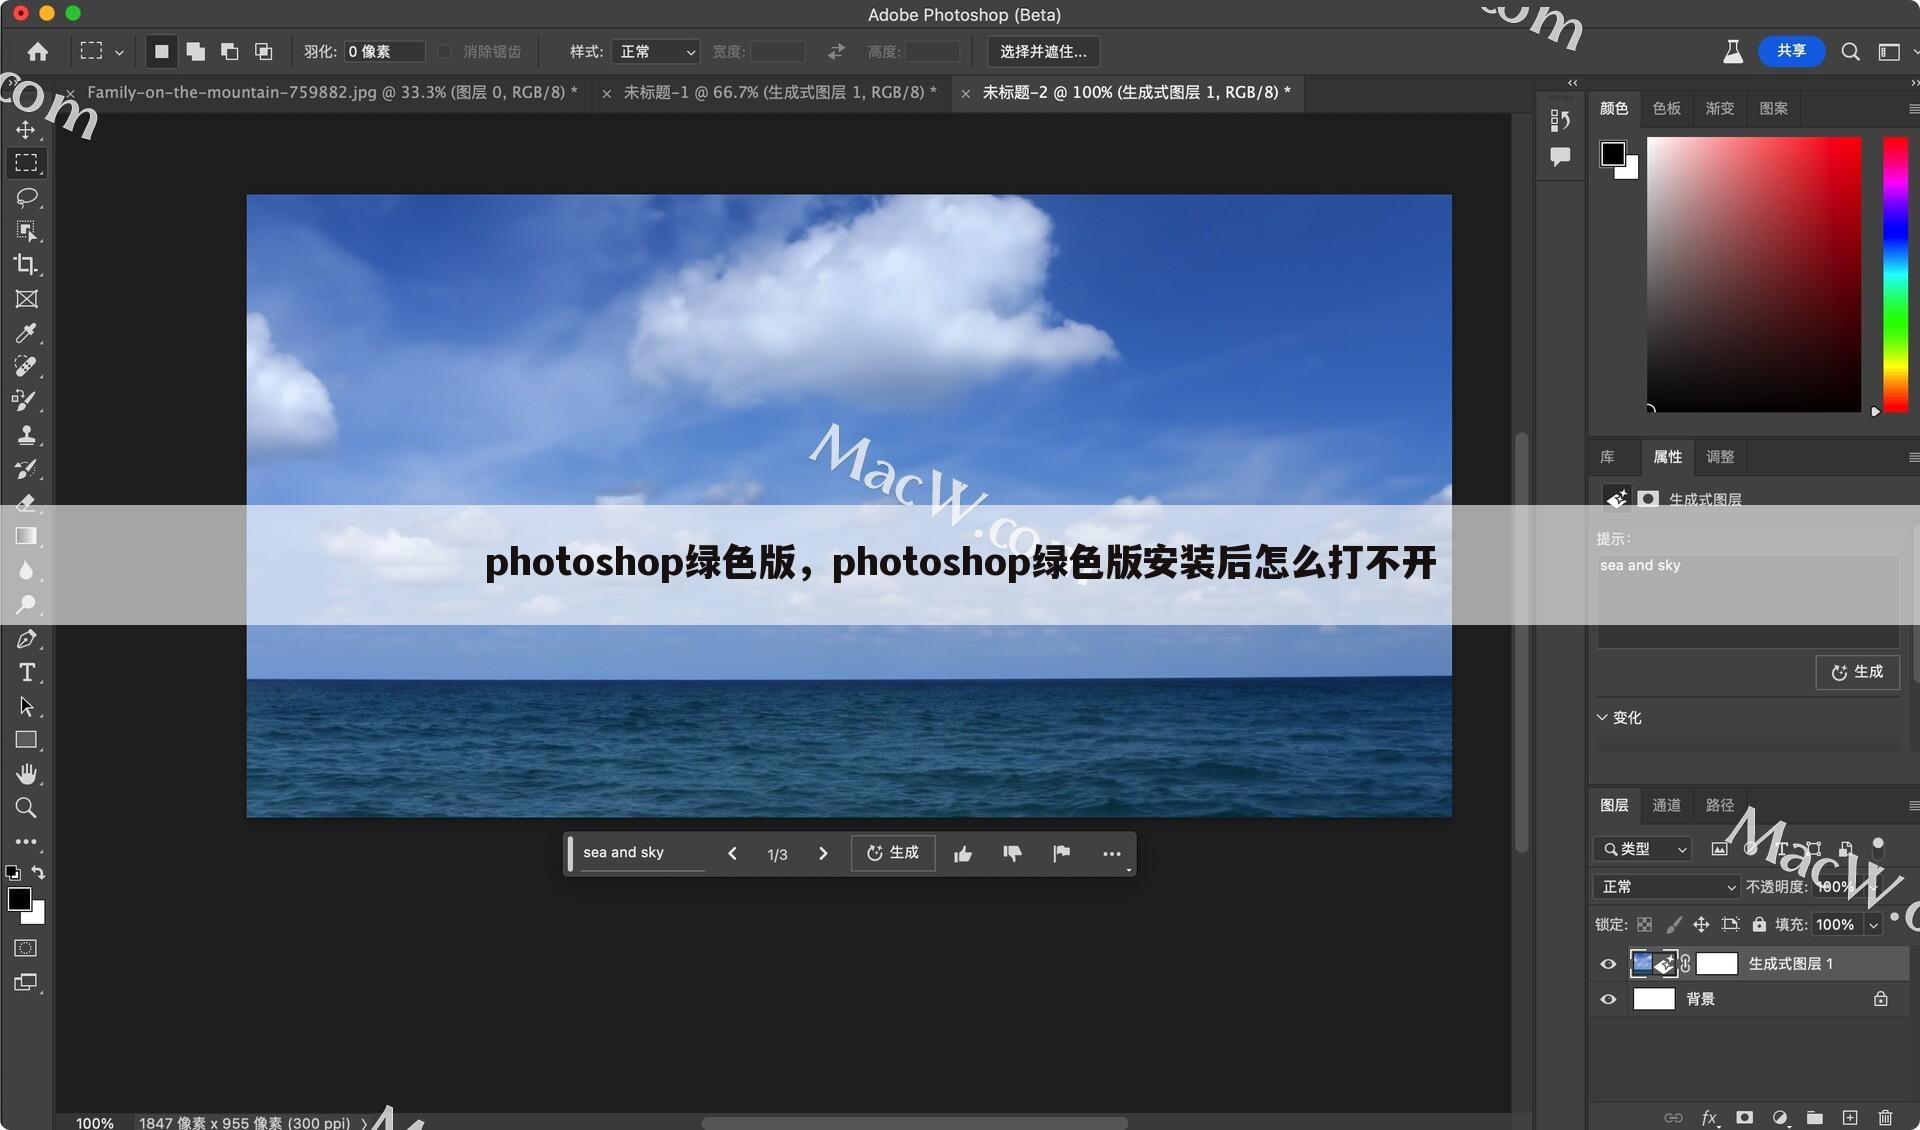The height and width of the screenshot is (1130, 1920).
Task: Hide the 背景 layer
Action: coord(1608,999)
